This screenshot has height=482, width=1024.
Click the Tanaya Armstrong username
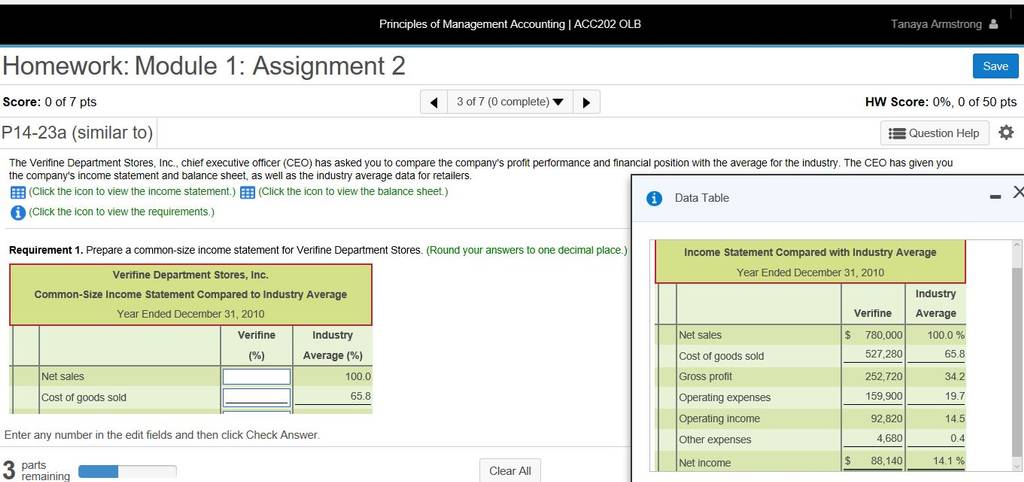936,24
